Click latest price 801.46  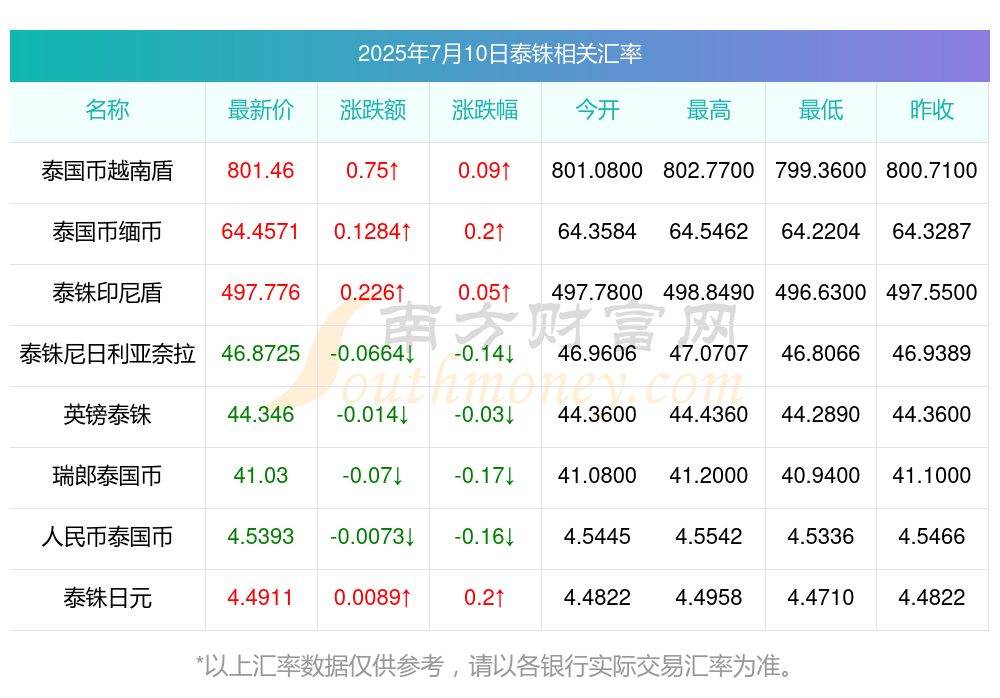tap(261, 170)
